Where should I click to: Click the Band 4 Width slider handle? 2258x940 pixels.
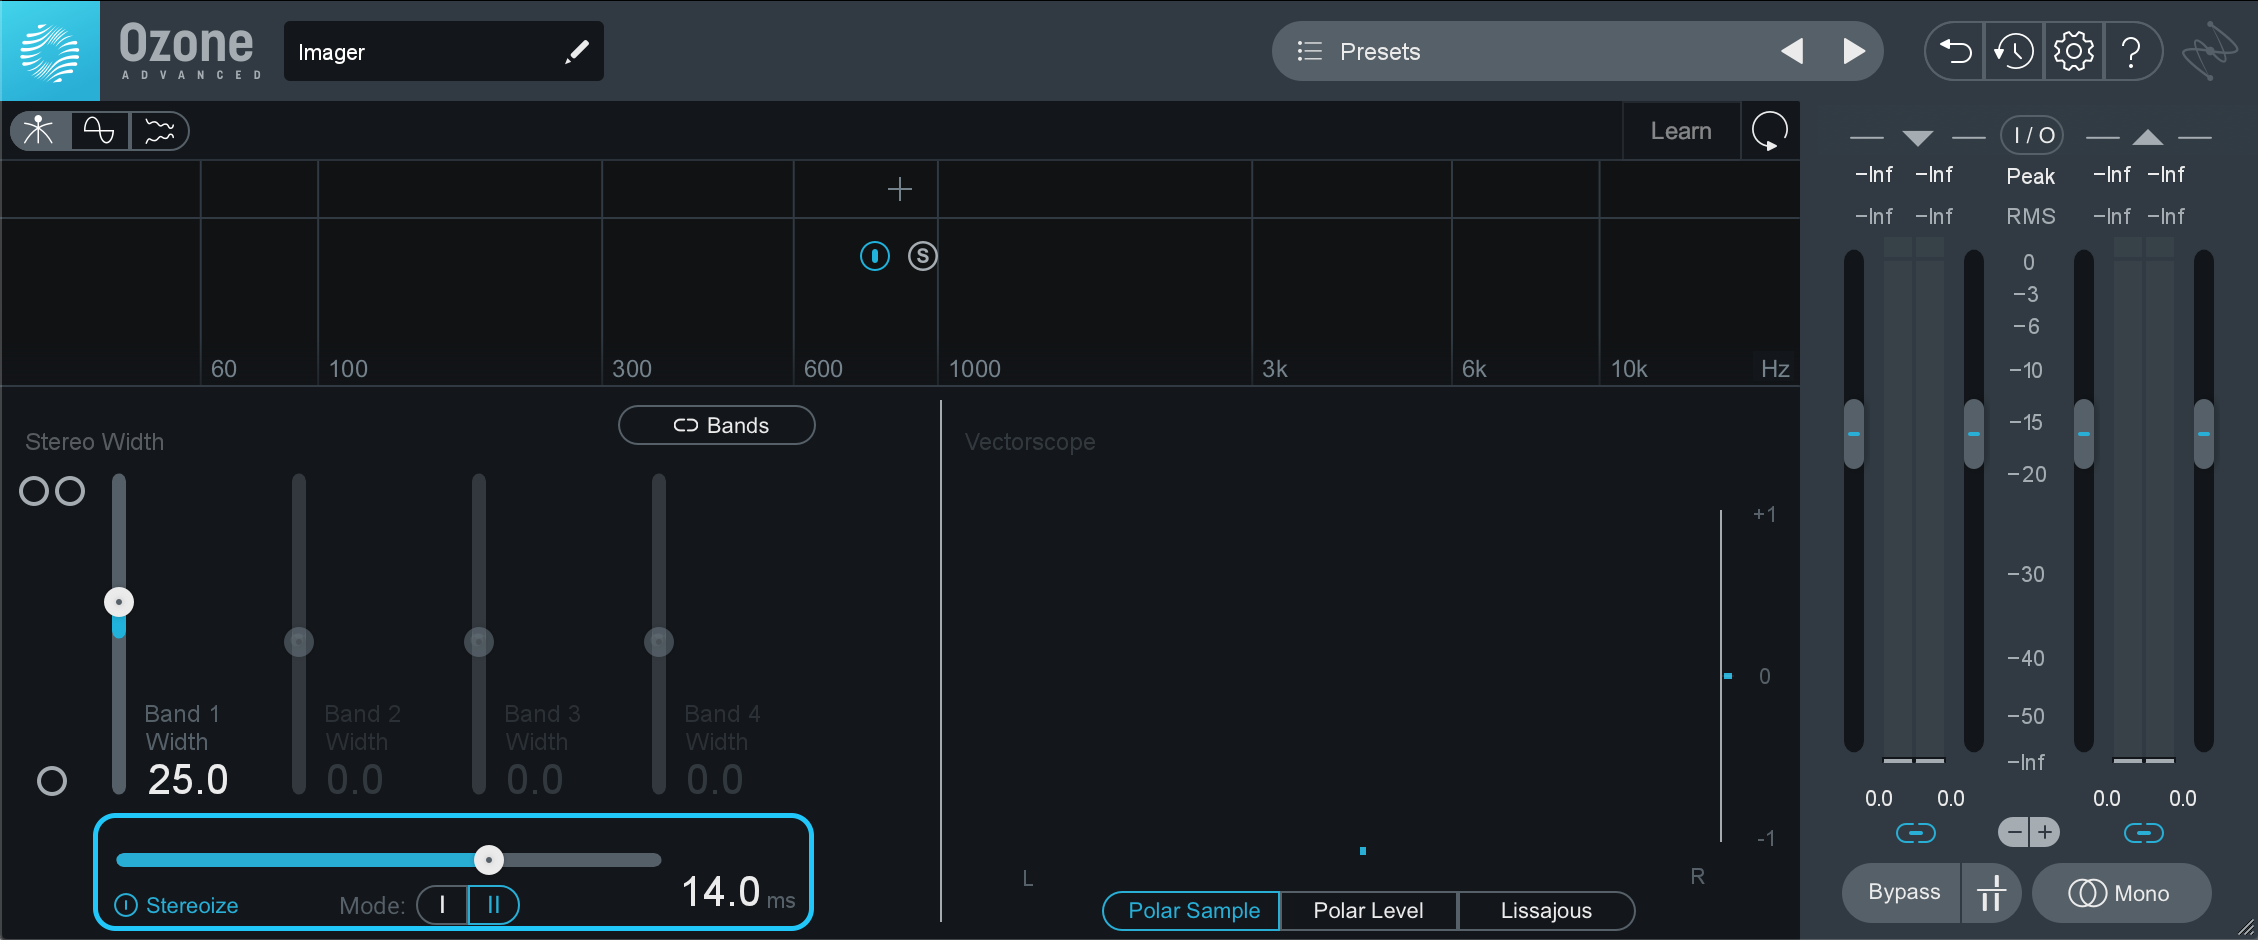click(659, 641)
